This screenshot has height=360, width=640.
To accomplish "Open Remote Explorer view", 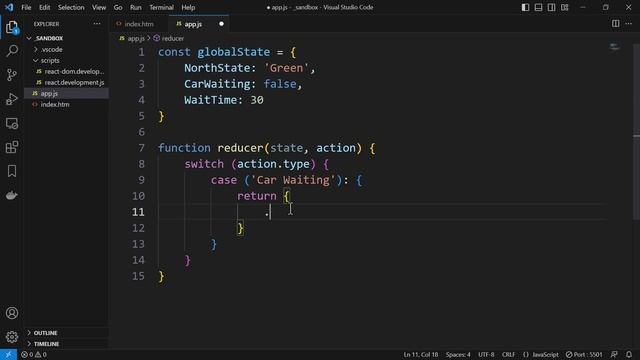I will [x=12, y=123].
